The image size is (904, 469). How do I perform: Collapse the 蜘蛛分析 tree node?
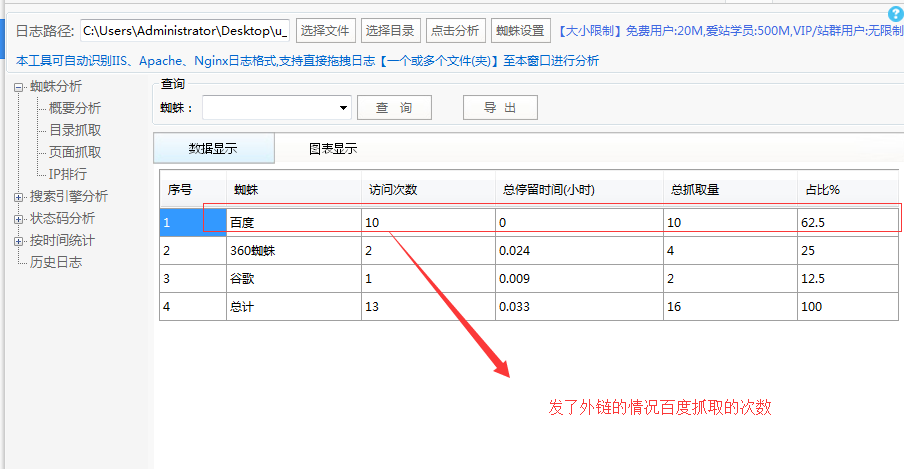[x=18, y=87]
